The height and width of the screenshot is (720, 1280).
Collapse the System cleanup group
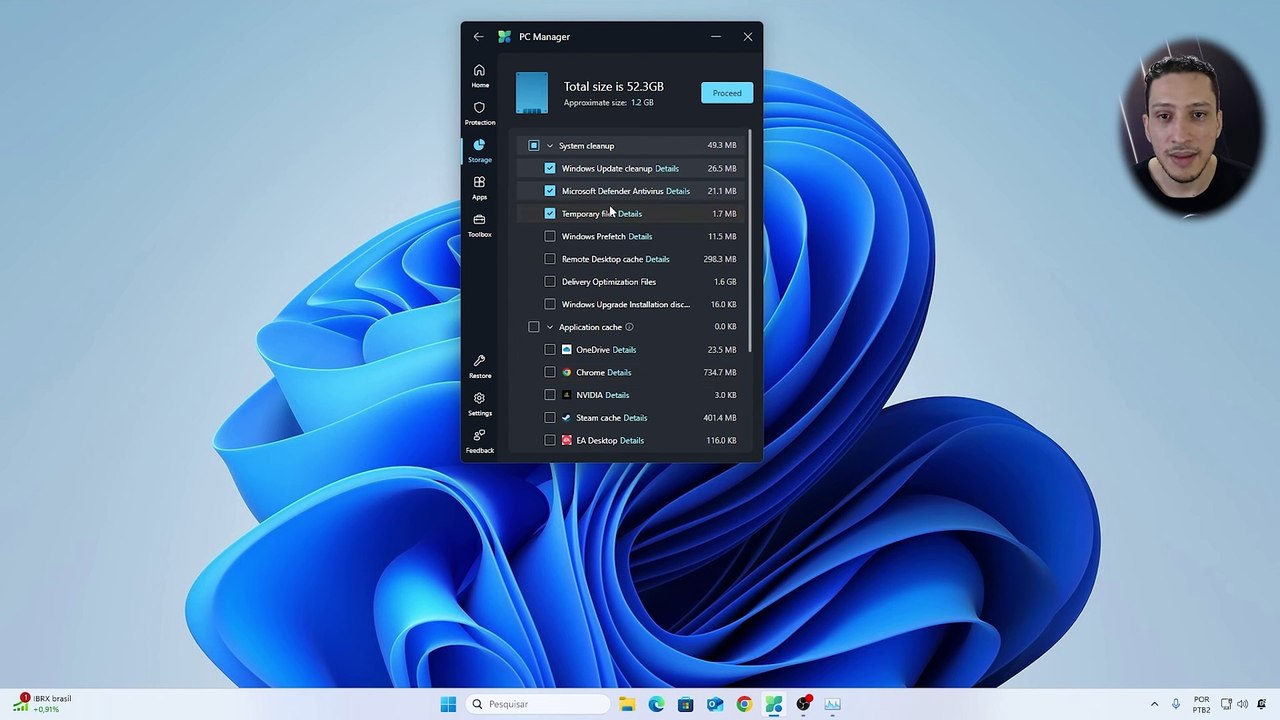(549, 146)
